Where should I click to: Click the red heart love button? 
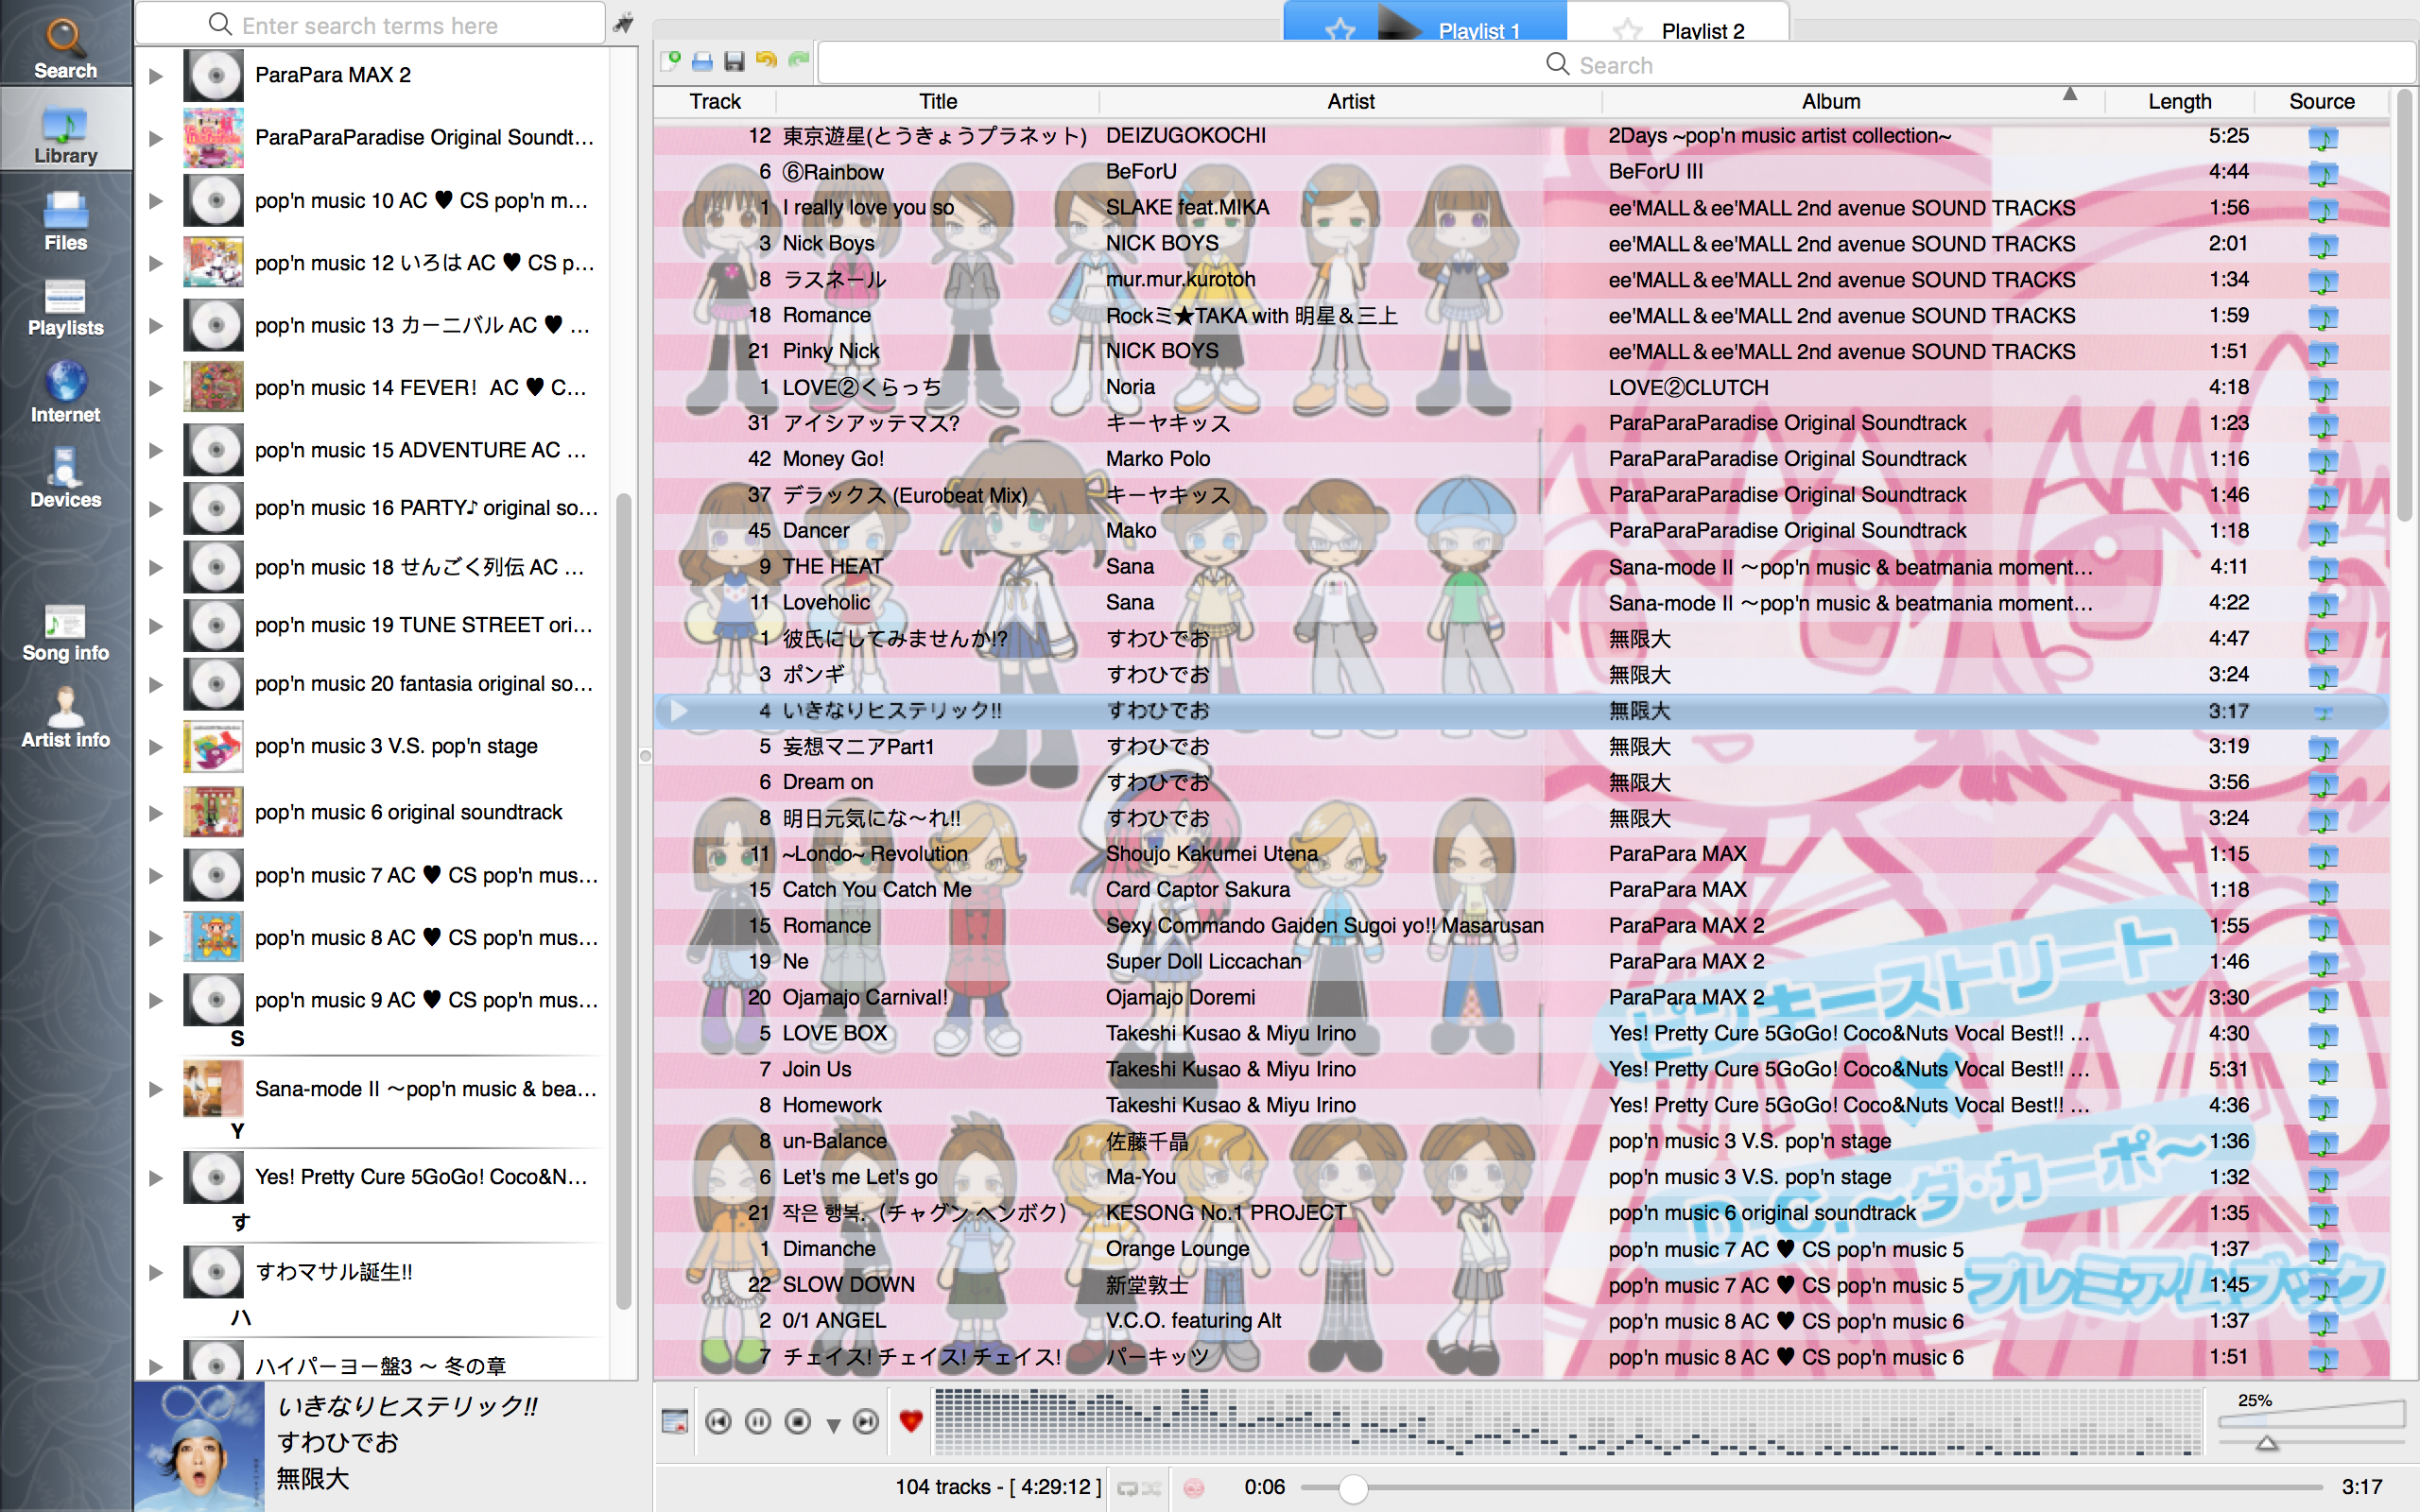coord(910,1421)
